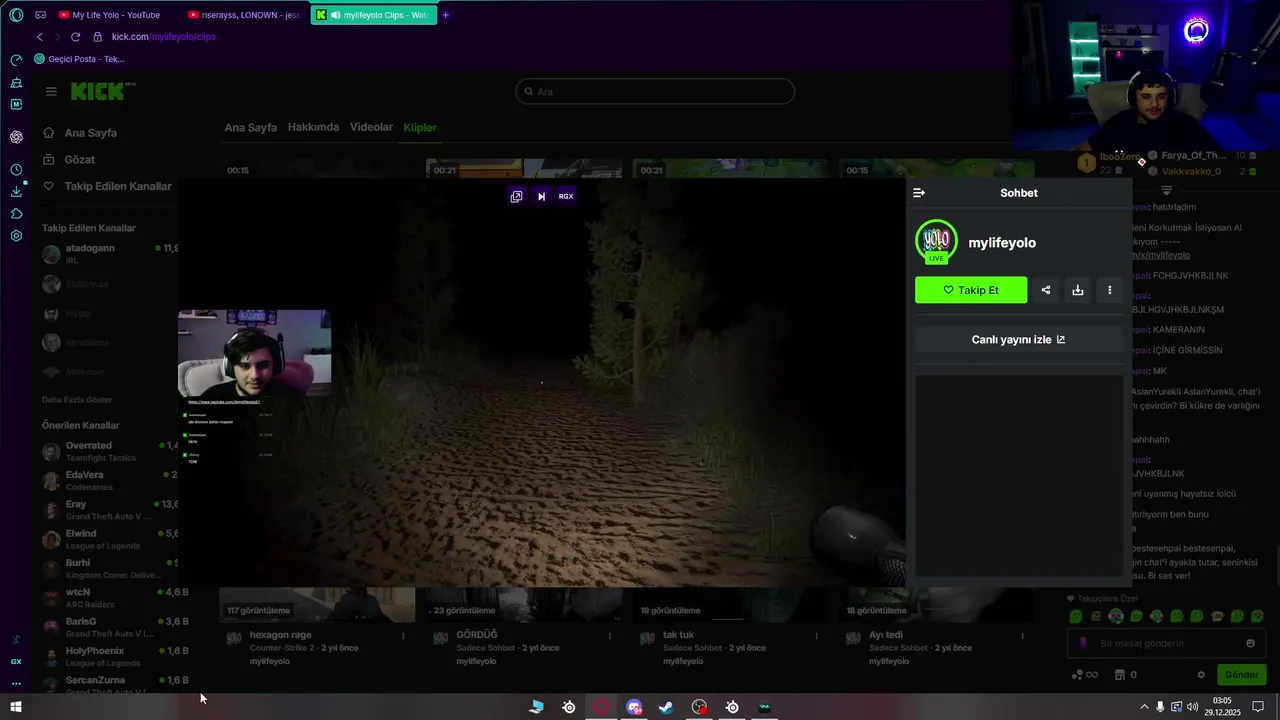Open chat shop storefront icon
This screenshot has height=720, width=1280.
coord(1120,675)
